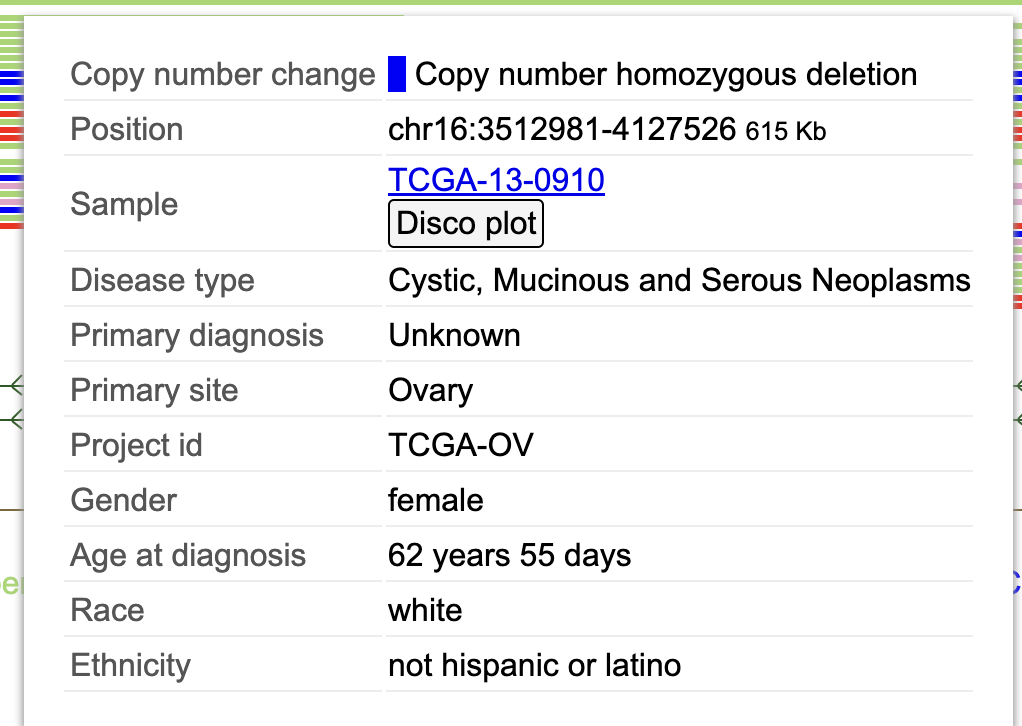Click the 'Ethnicity' row label
The height and width of the screenshot is (726, 1022).
130,665
